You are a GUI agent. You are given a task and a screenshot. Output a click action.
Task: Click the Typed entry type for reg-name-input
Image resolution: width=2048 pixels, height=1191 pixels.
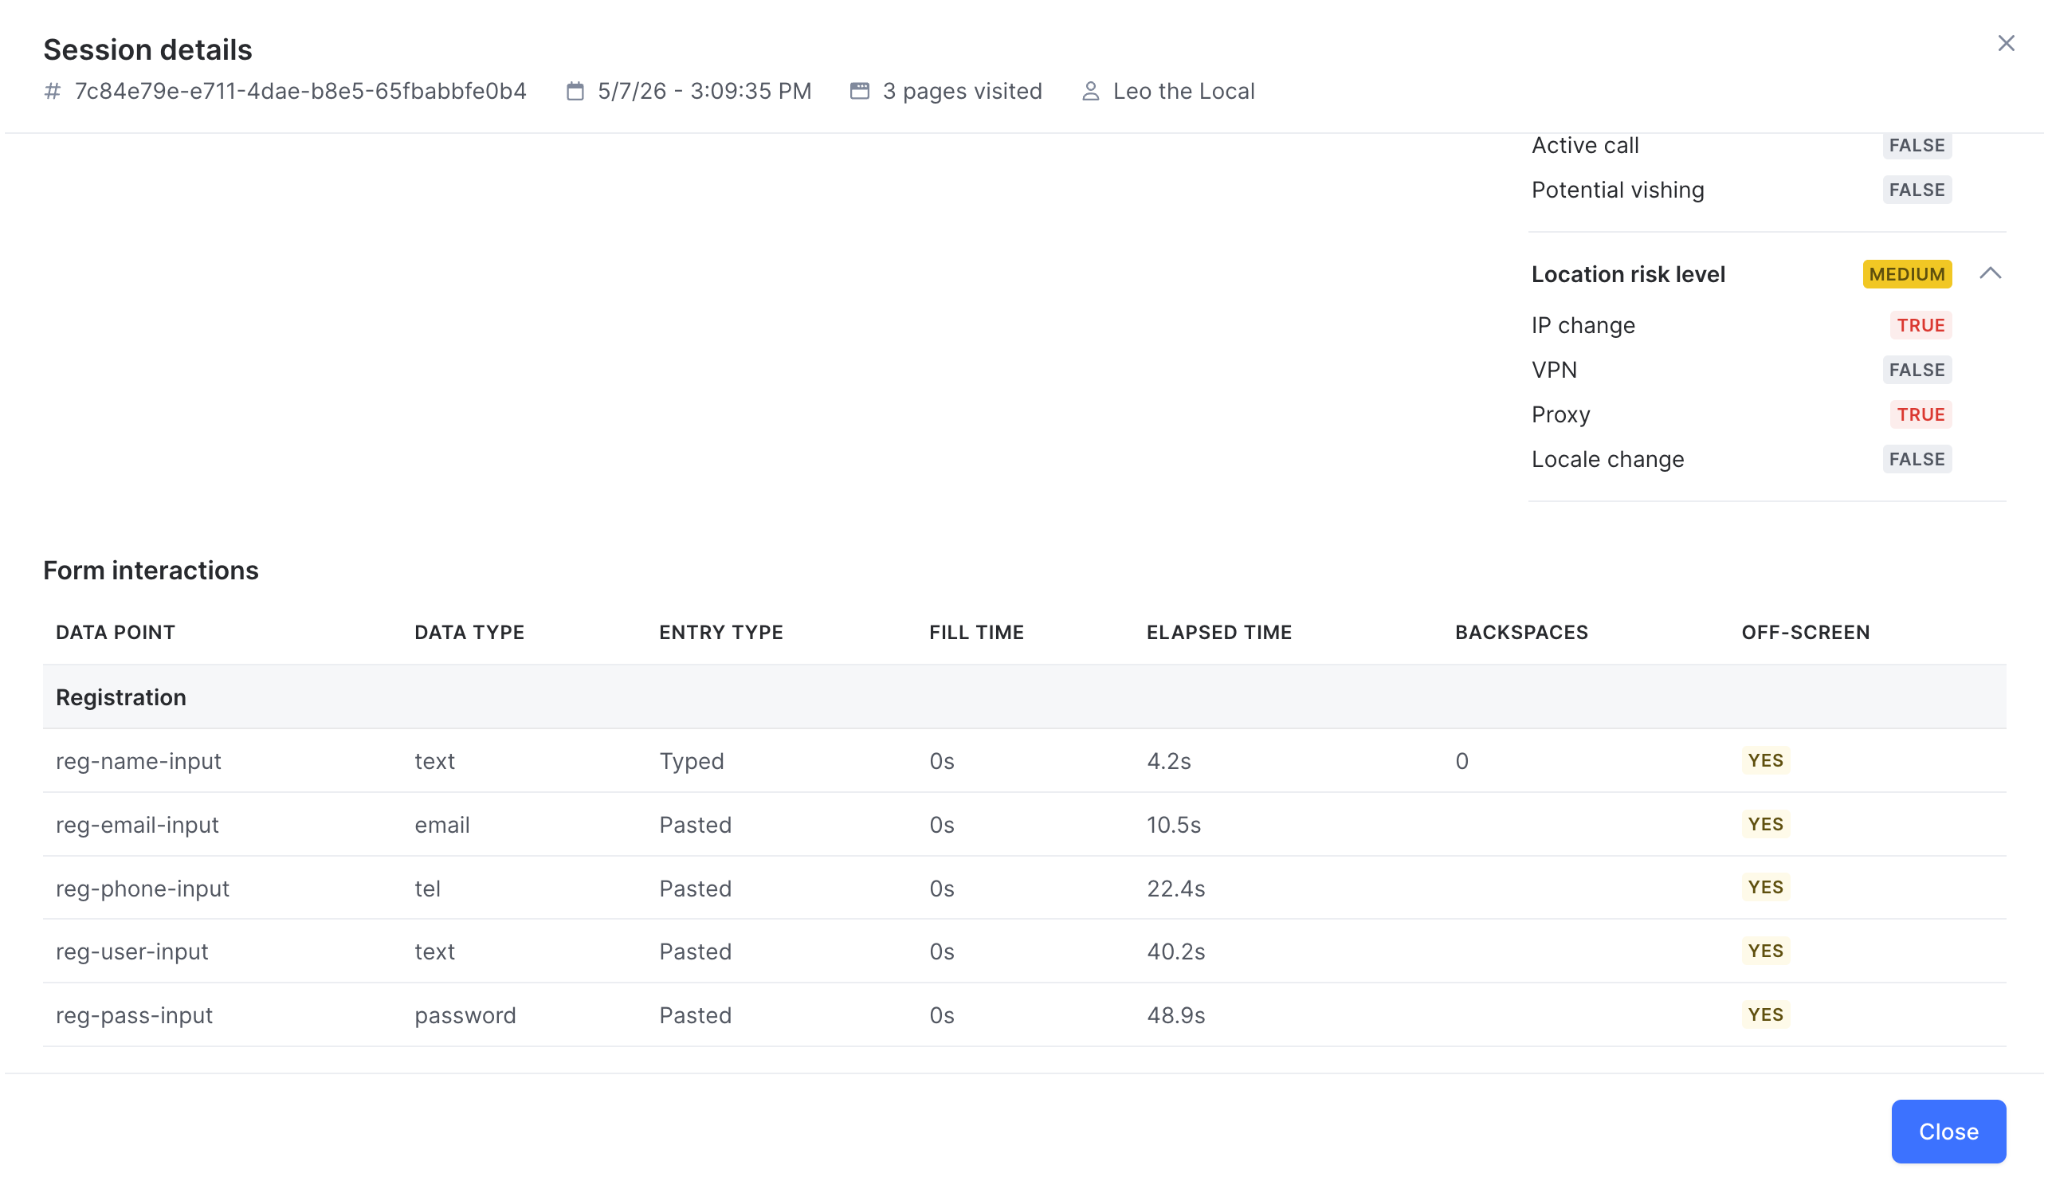(691, 761)
